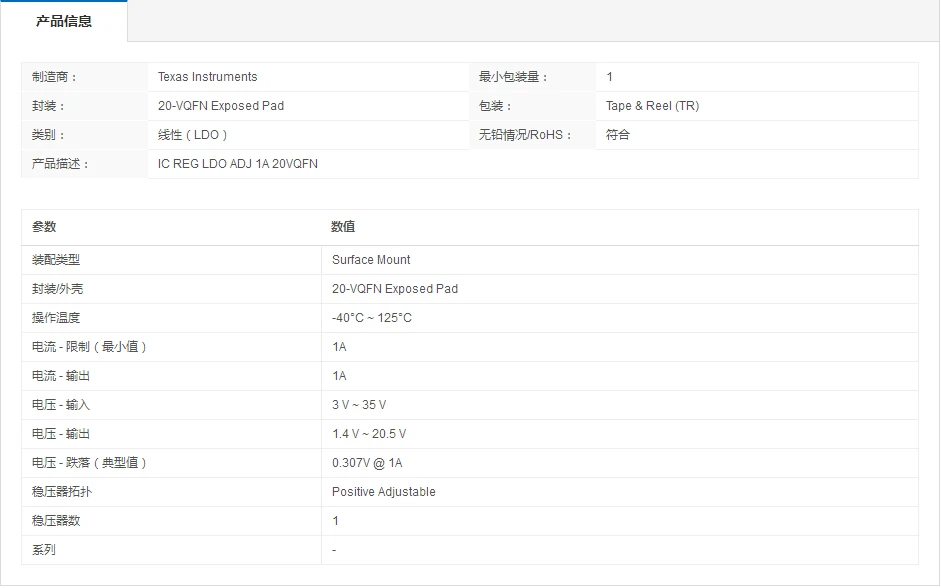Select the 0.307V @ 1A value

tap(367, 463)
